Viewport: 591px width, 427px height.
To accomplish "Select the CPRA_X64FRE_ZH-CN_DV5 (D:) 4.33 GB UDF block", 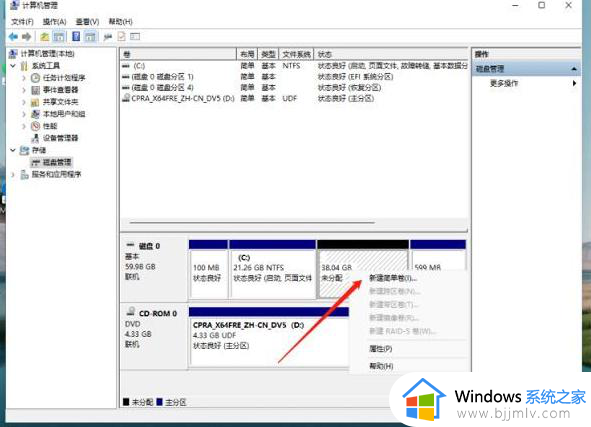I will click(269, 336).
